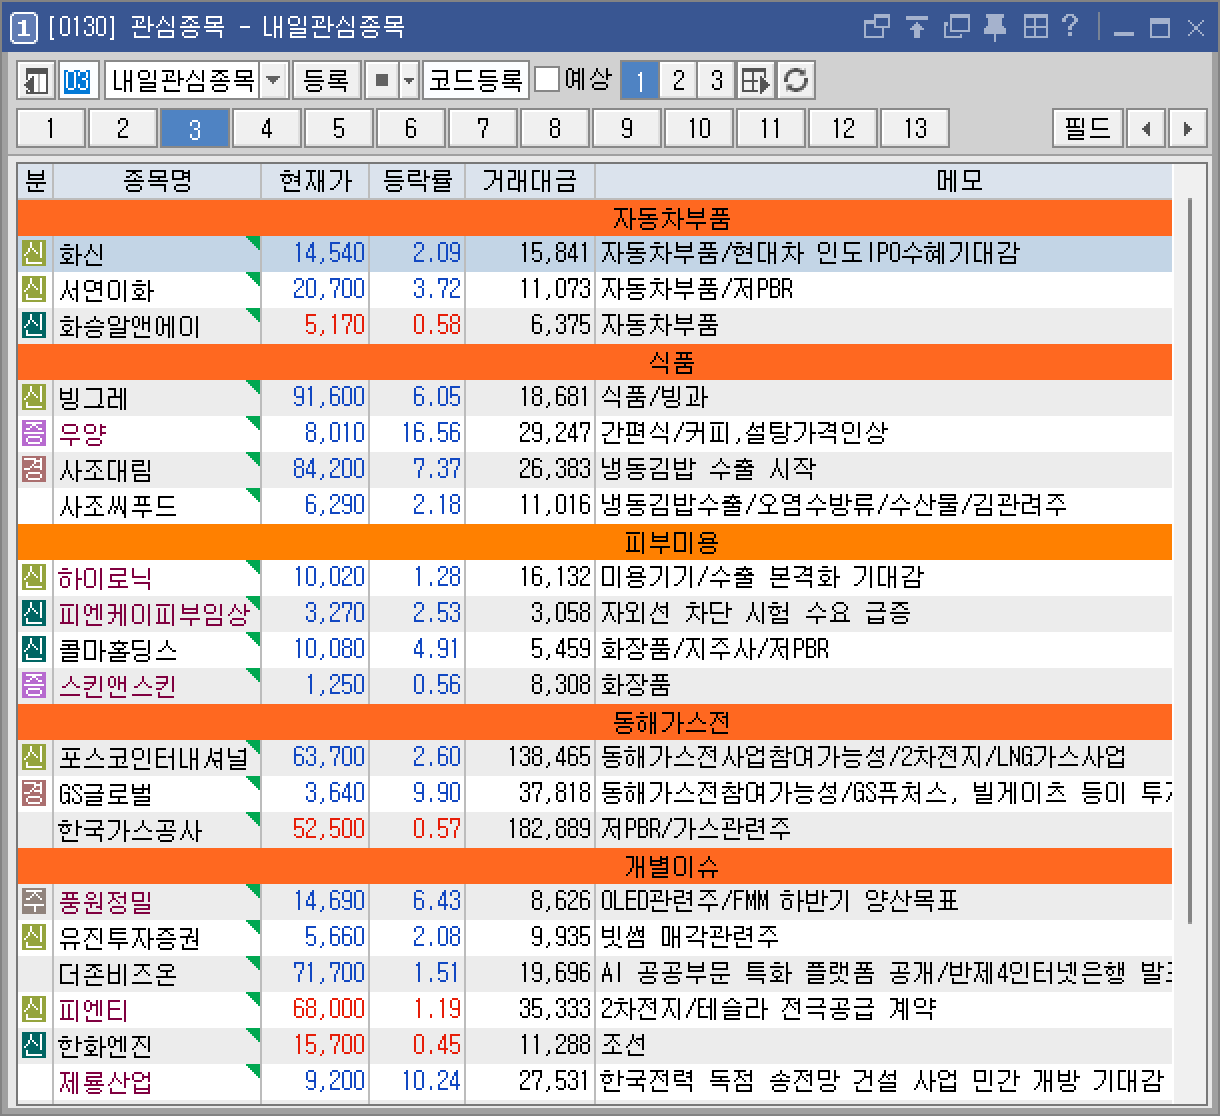The width and height of the screenshot is (1220, 1116).
Task: Enable the 예상 checkbox
Action: tap(547, 80)
